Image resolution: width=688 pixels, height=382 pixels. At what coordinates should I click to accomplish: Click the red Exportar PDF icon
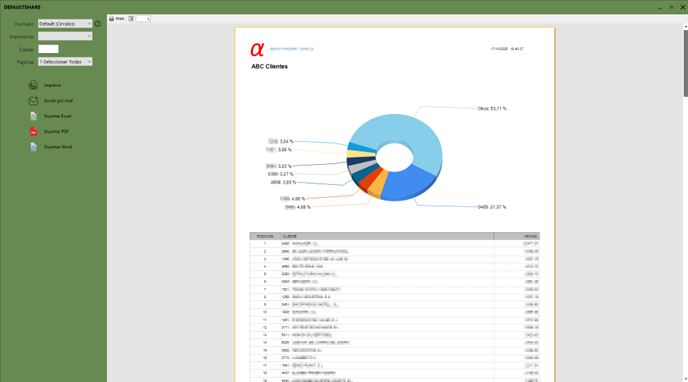(x=33, y=132)
